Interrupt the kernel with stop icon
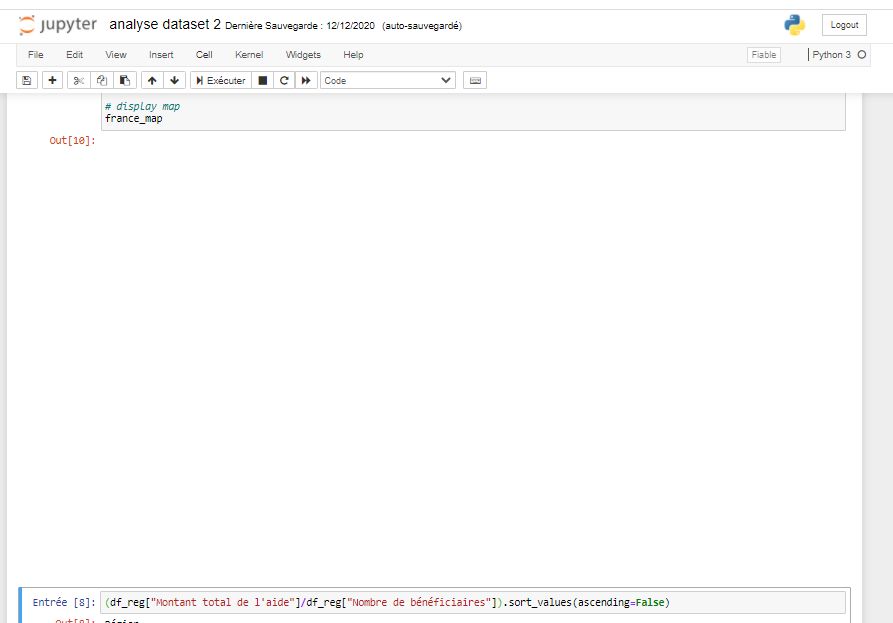This screenshot has width=893, height=623. 263,80
